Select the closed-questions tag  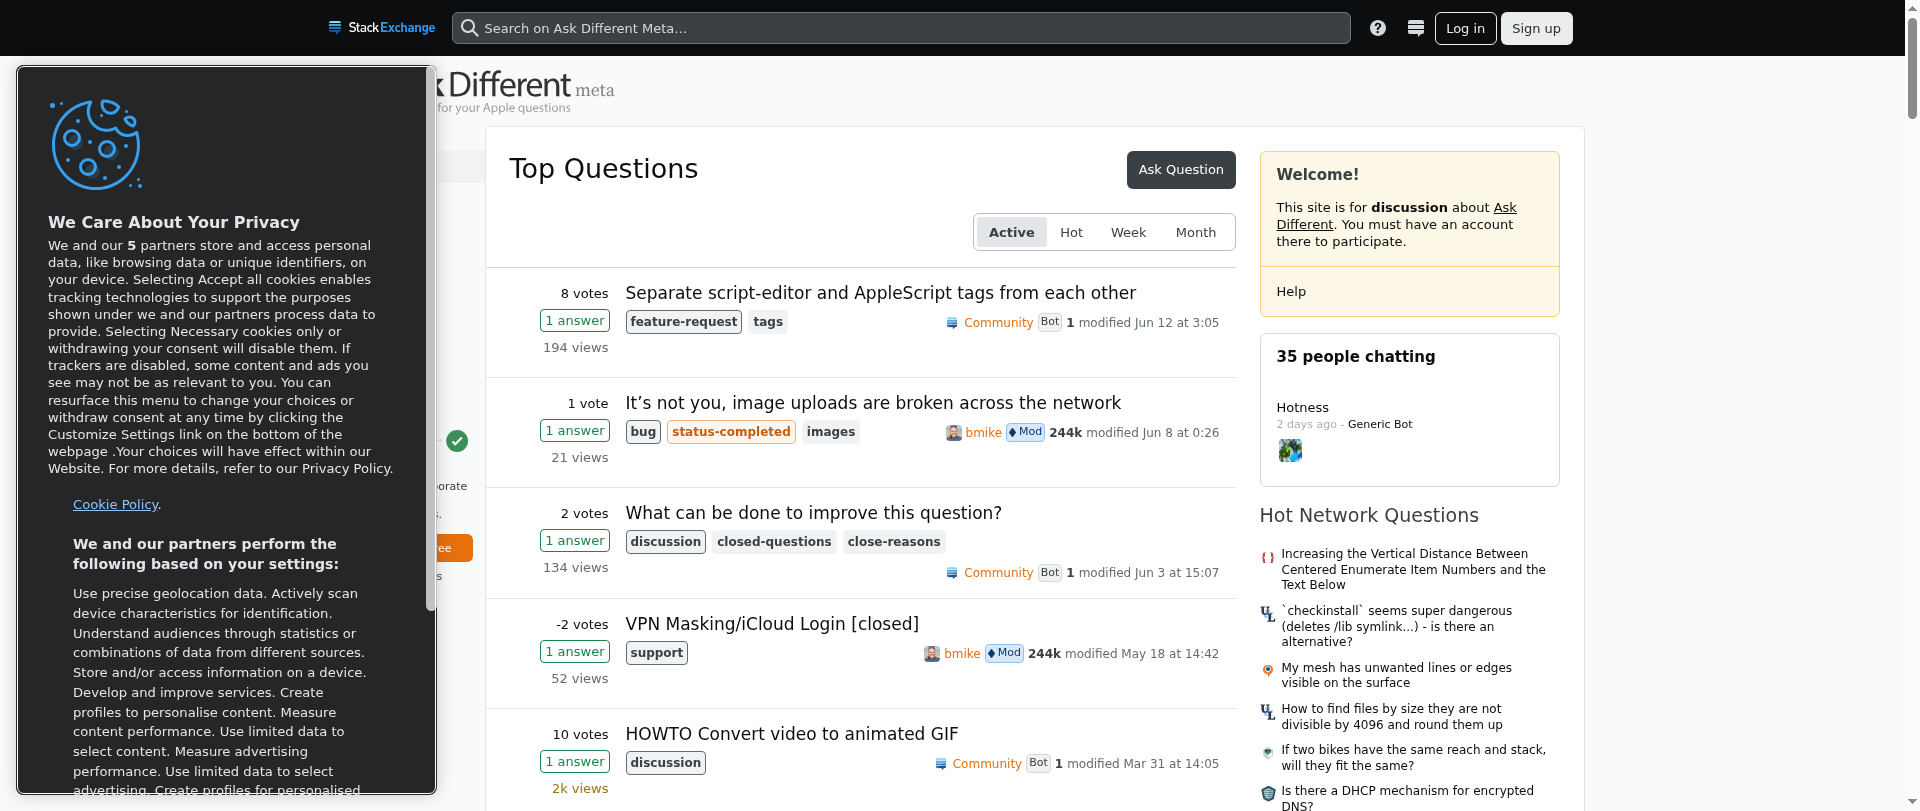coord(774,542)
